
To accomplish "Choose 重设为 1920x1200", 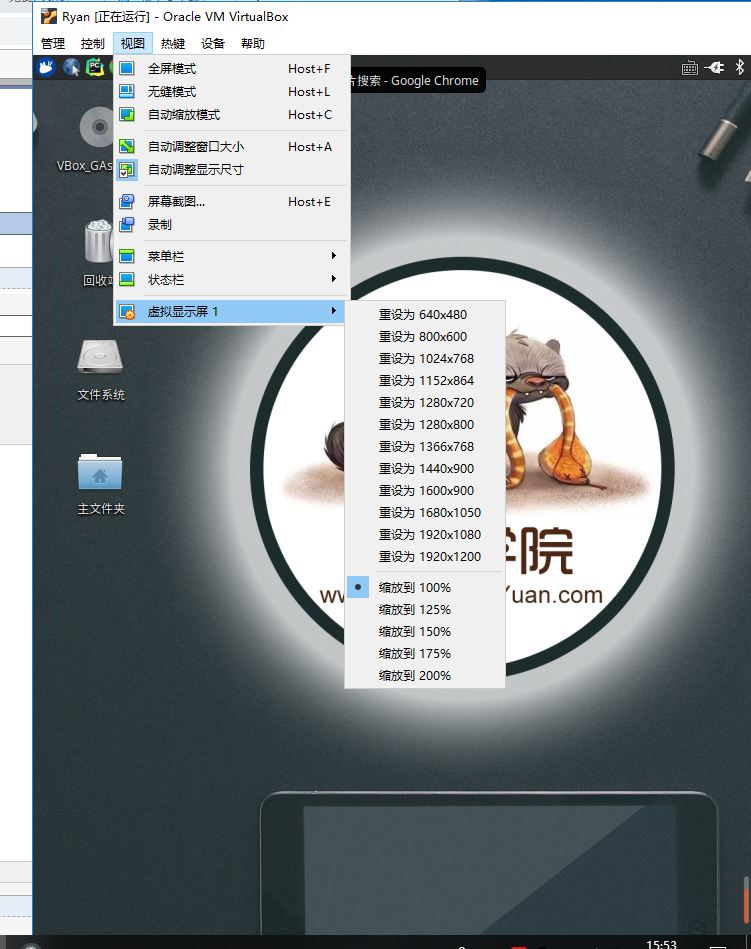I will (x=425, y=556).
